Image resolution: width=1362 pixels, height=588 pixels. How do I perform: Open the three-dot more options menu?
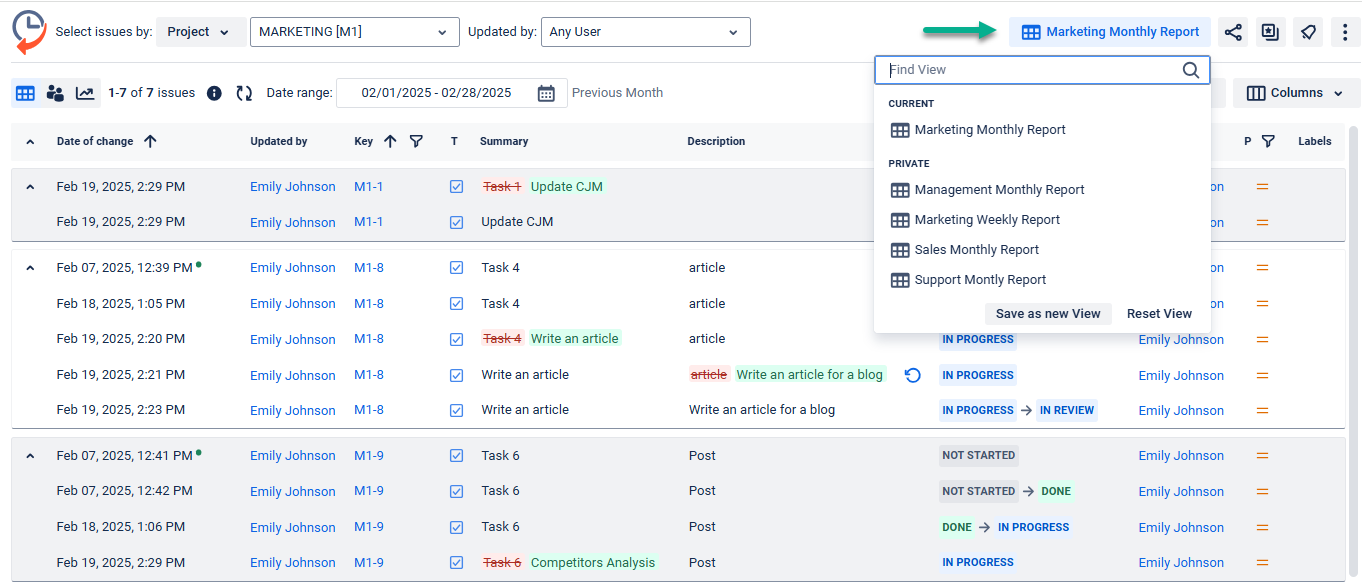1345,32
